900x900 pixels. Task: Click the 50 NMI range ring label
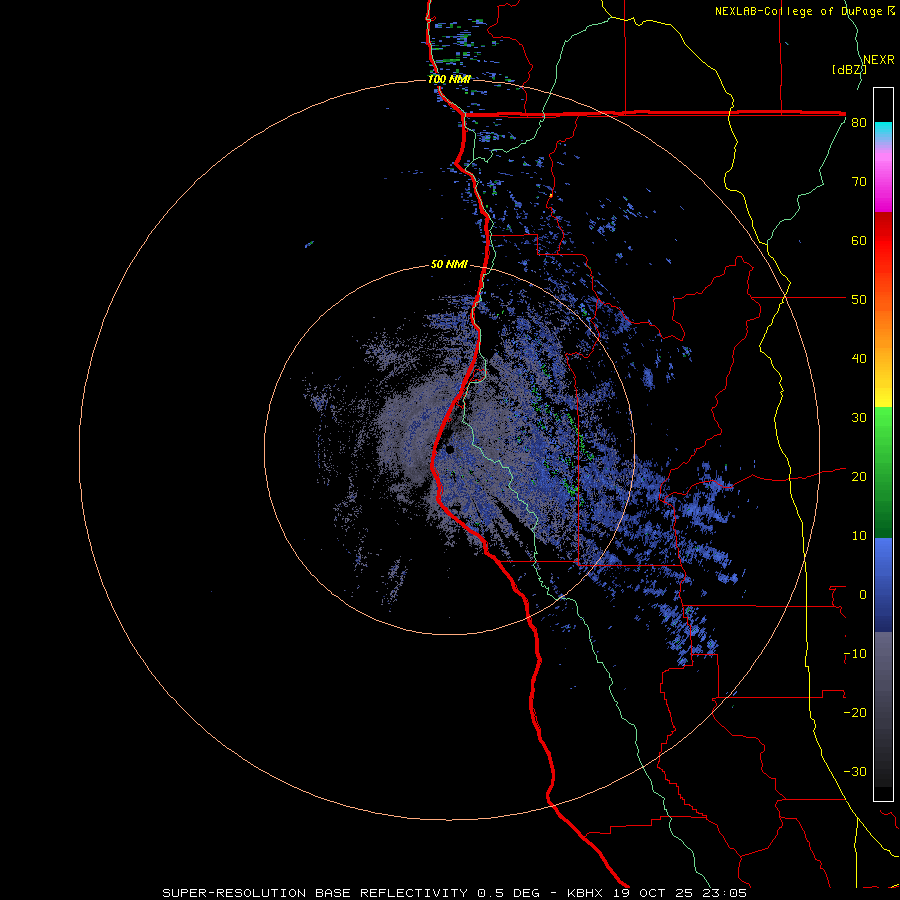tap(449, 265)
